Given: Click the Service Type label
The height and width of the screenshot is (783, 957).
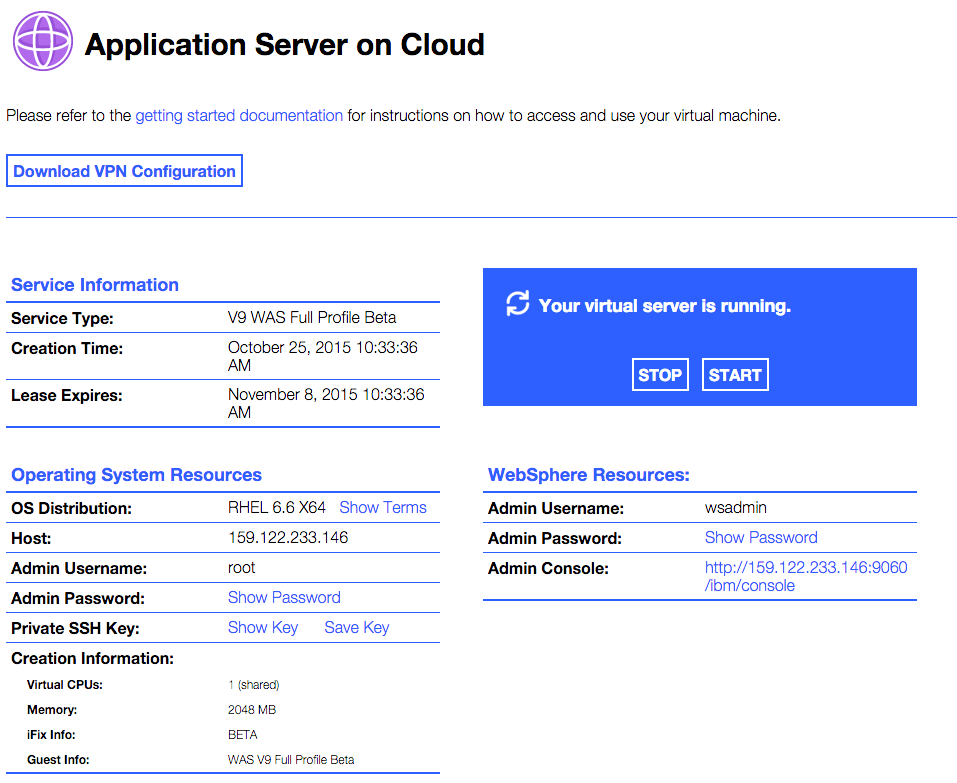Looking at the screenshot, I should [x=62, y=318].
